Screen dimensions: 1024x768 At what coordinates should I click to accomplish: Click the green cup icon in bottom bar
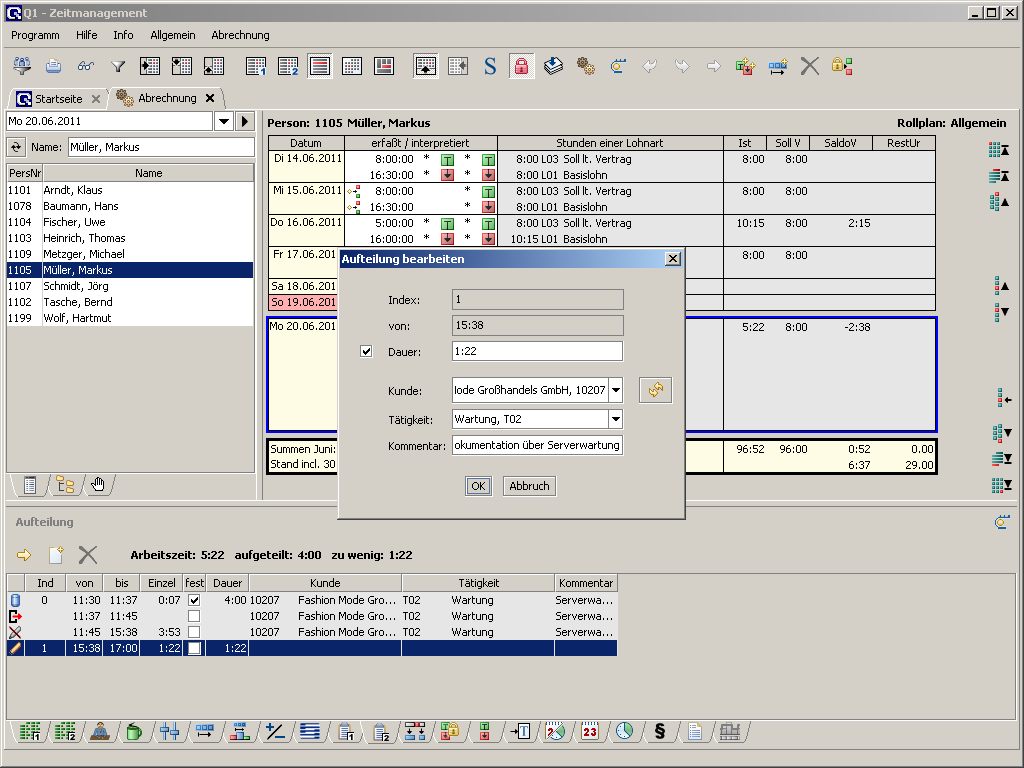pyautogui.click(x=133, y=732)
